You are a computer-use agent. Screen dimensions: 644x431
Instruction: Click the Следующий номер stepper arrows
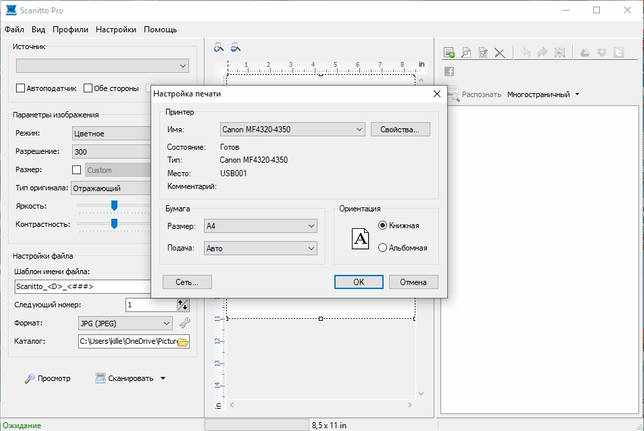click(x=183, y=305)
